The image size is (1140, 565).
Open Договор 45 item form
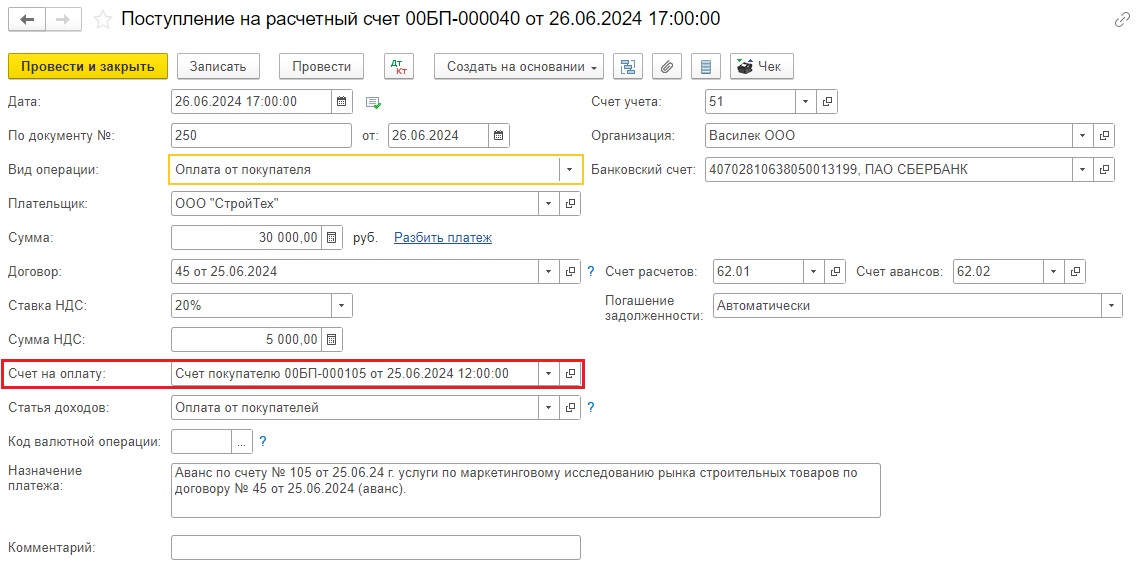coord(571,271)
